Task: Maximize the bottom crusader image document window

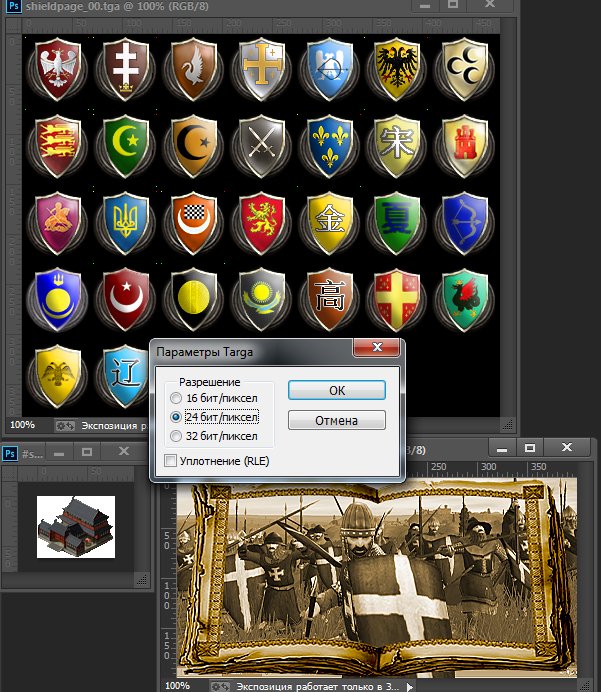Action: (530, 448)
